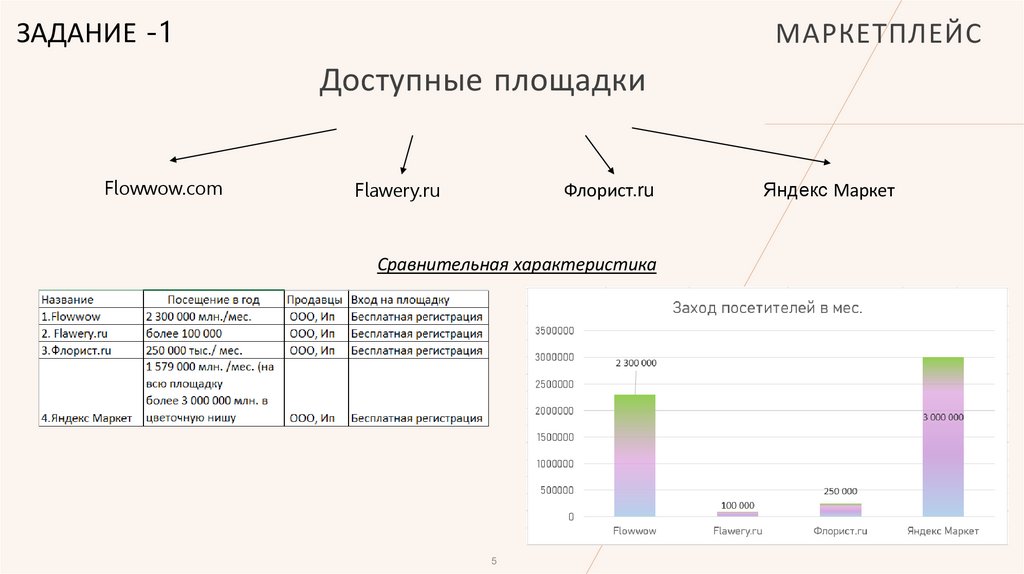Image resolution: width=1024 pixels, height=574 pixels.
Task: Select the "4.Яндекс Маркет" table cell
Action: [x=91, y=392]
